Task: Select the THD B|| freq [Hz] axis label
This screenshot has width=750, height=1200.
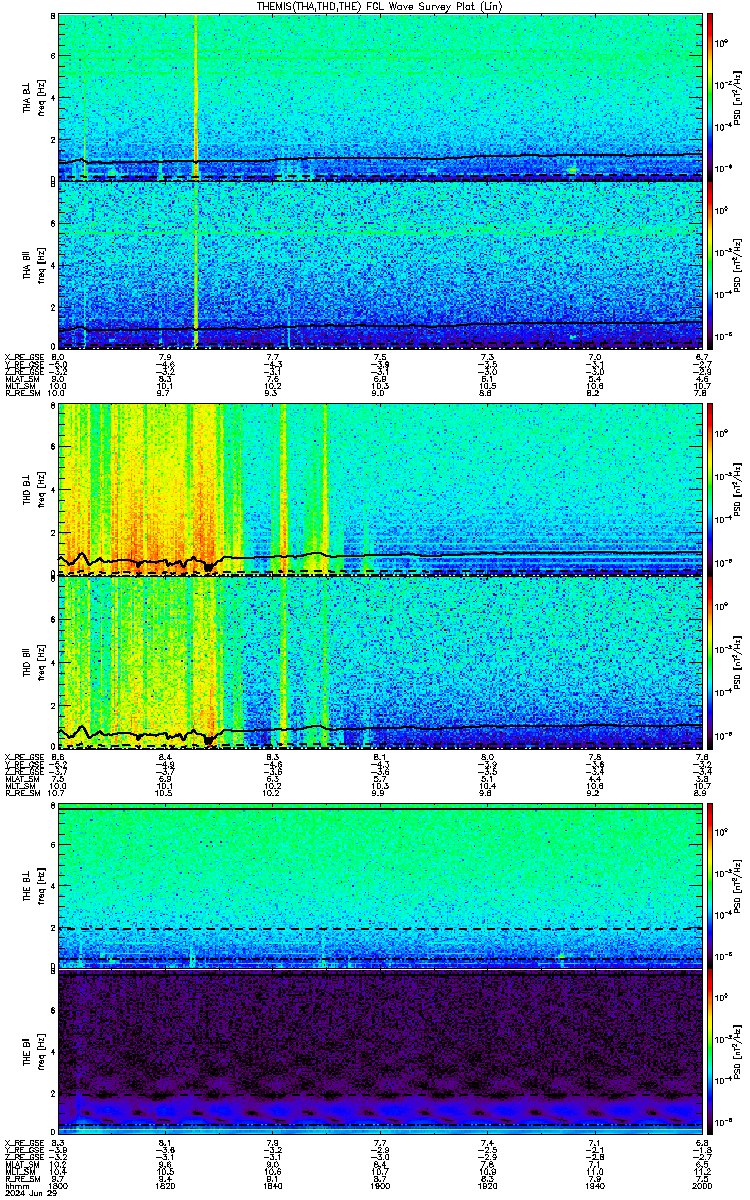Action: [32, 664]
